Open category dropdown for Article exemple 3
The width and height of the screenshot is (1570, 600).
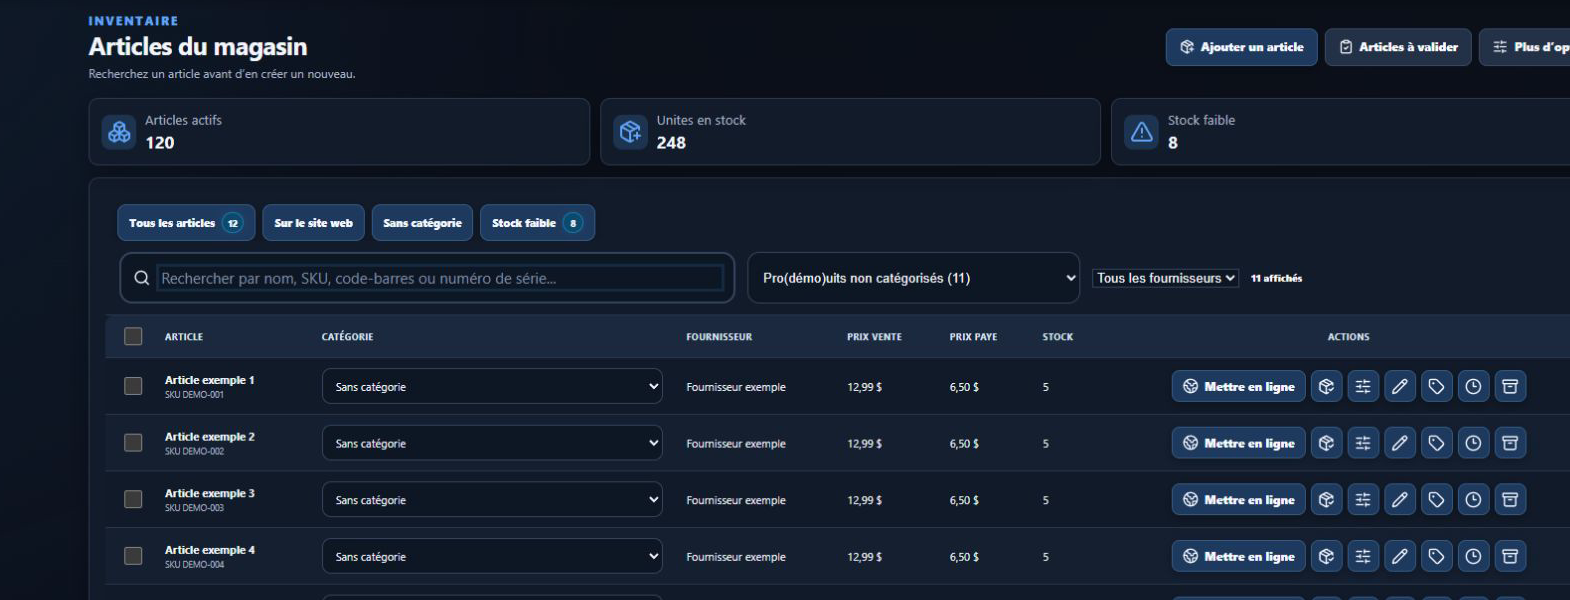pyautogui.click(x=492, y=500)
